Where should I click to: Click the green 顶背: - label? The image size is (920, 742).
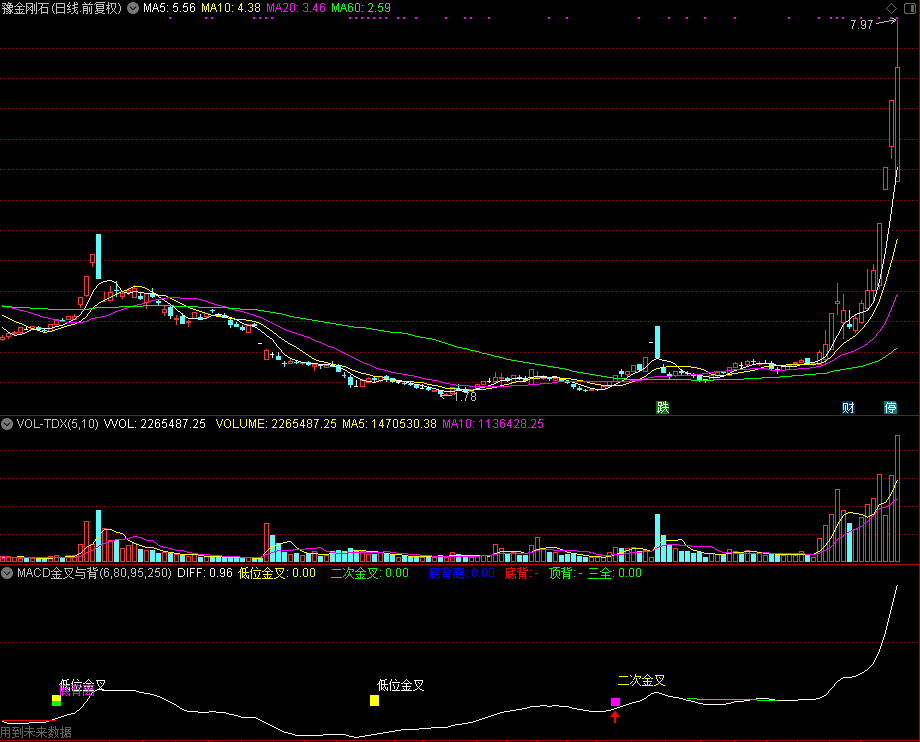(x=566, y=573)
